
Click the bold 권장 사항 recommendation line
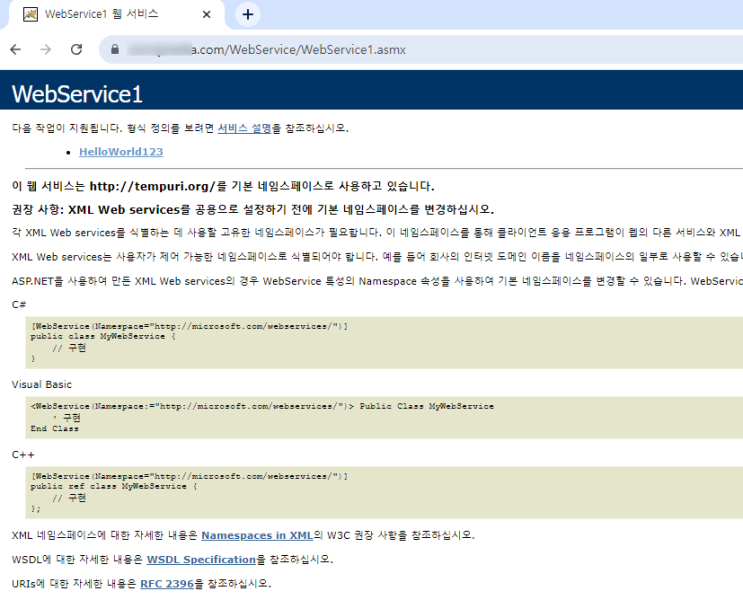(253, 209)
